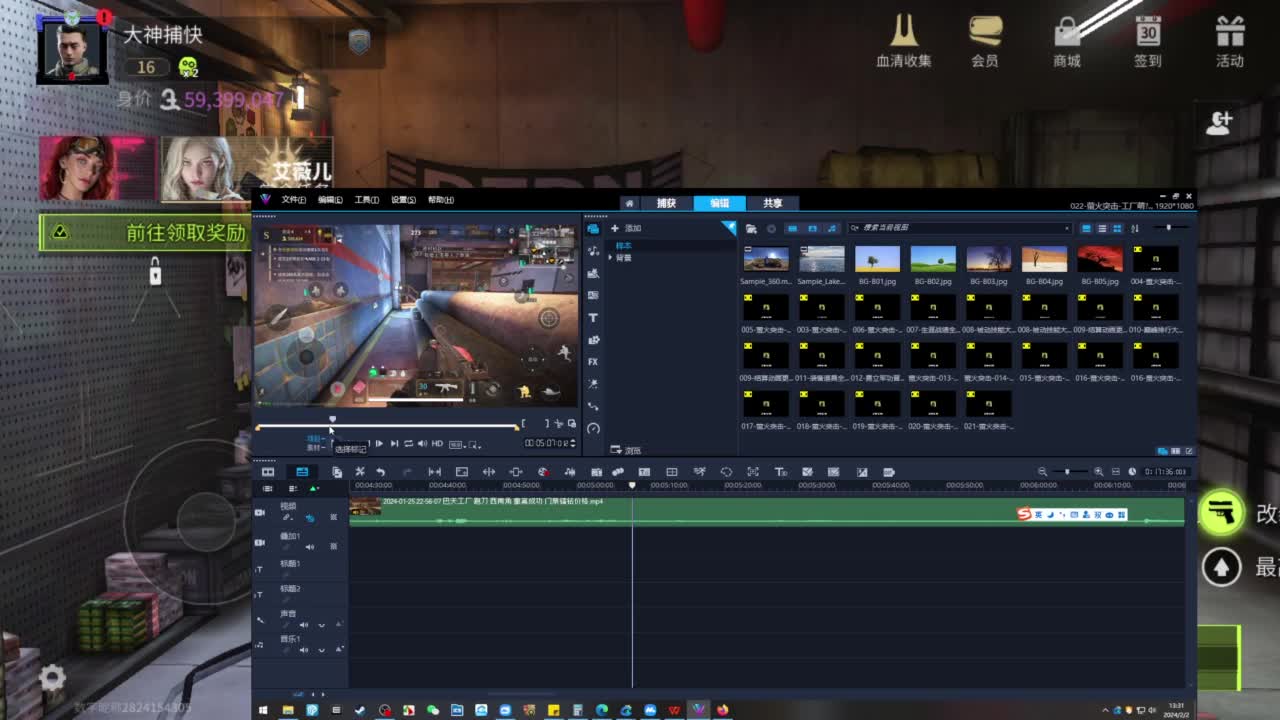1280x720 pixels.
Task: Open the Sound/audio library icon
Action: (x=593, y=251)
